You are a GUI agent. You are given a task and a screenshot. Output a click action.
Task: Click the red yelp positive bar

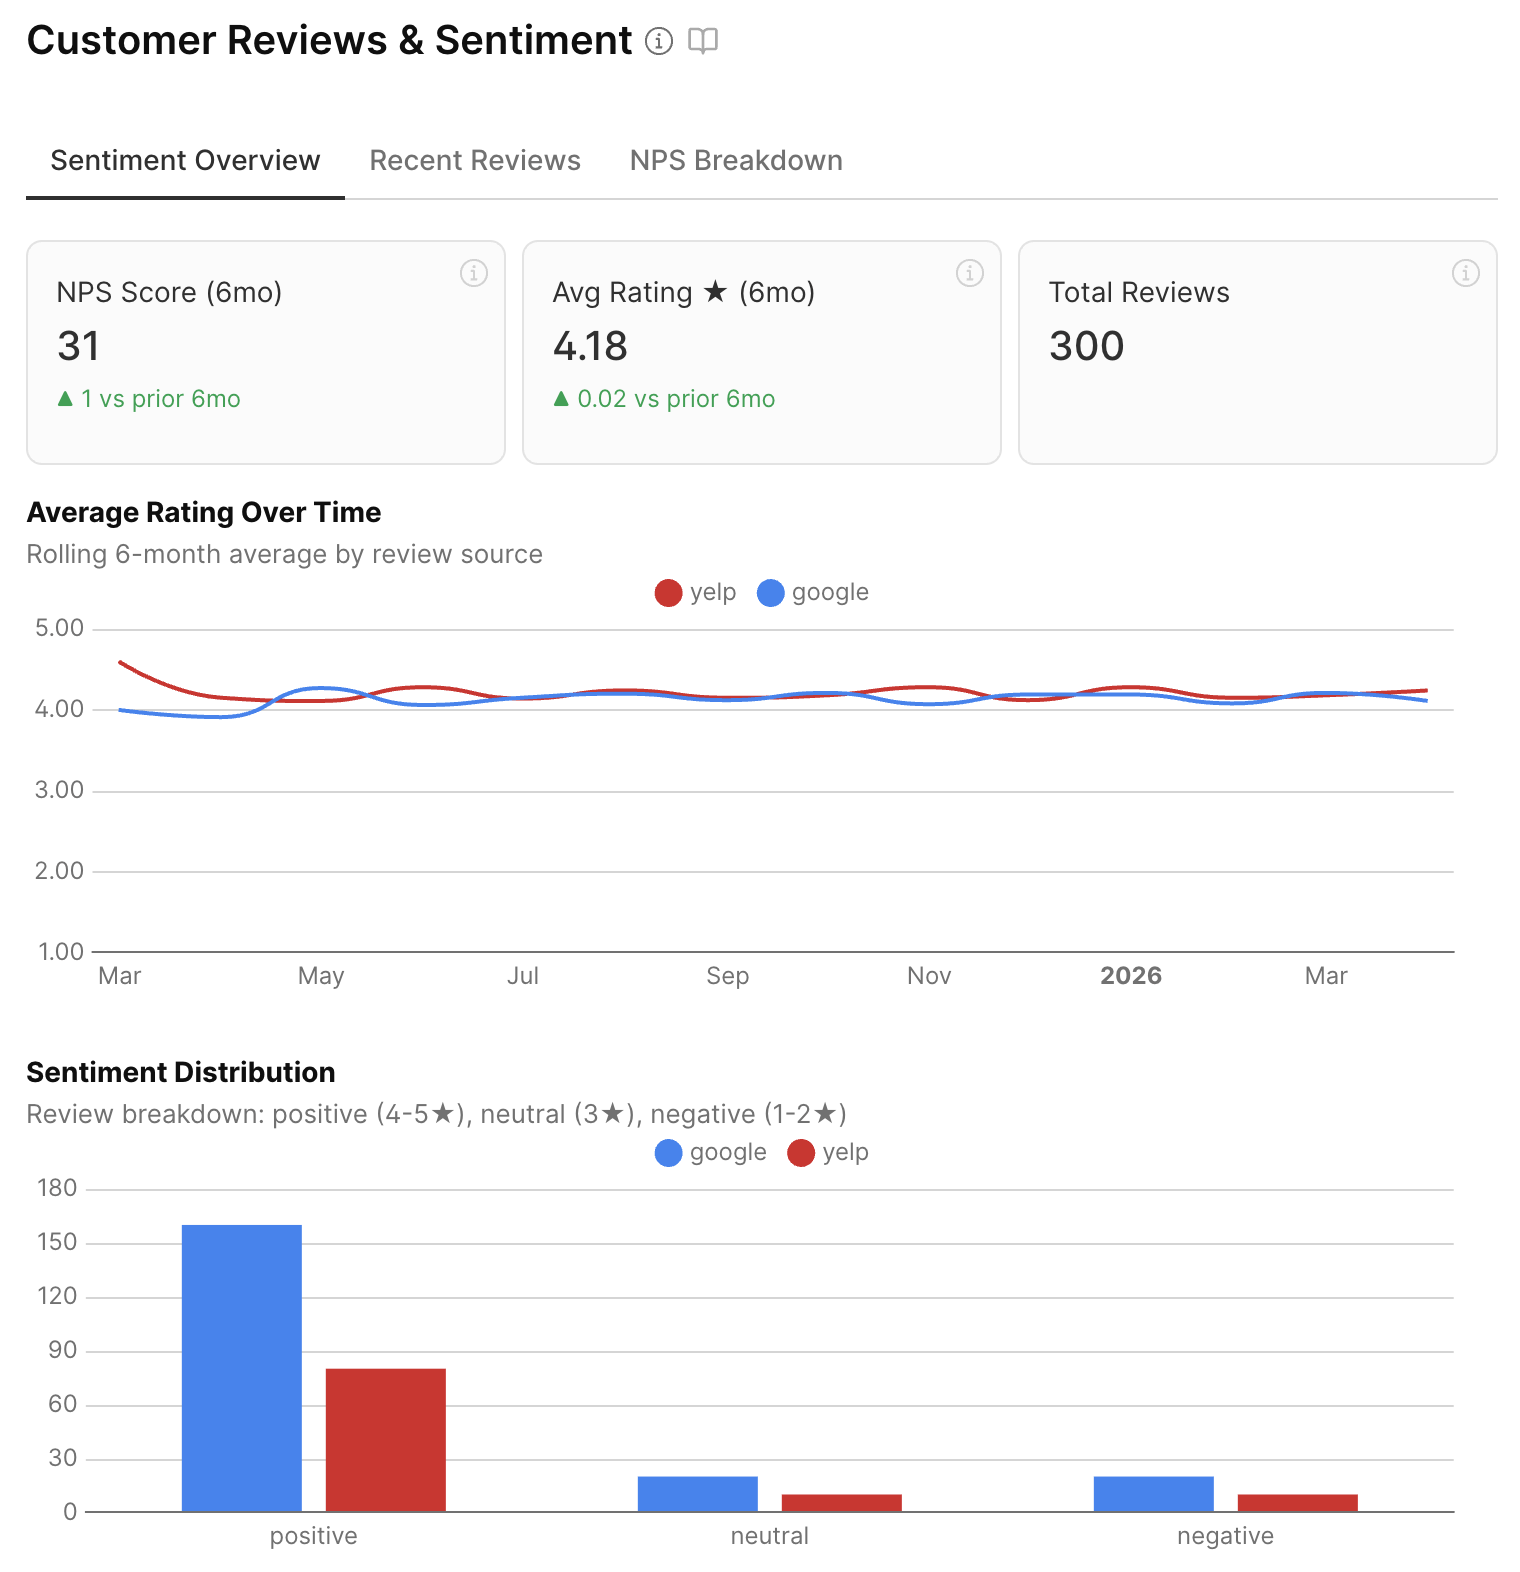pos(386,1440)
